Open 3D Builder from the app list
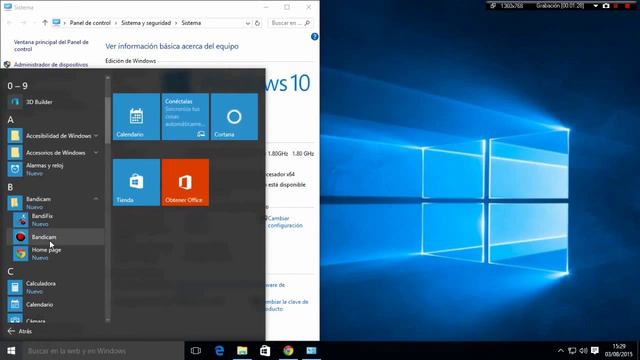This screenshot has width=640, height=360. [55, 102]
